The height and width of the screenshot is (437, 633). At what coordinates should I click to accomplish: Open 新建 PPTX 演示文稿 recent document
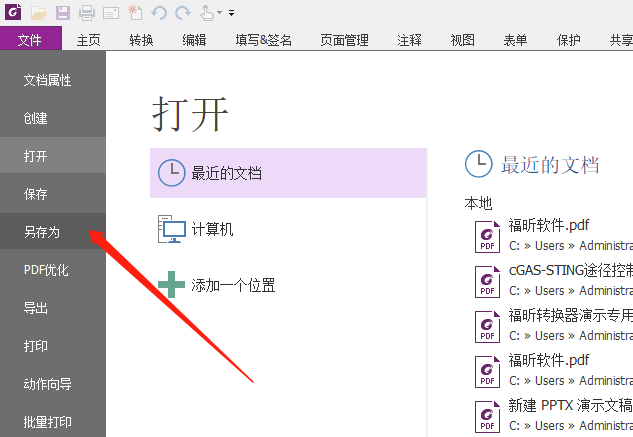(x=553, y=415)
